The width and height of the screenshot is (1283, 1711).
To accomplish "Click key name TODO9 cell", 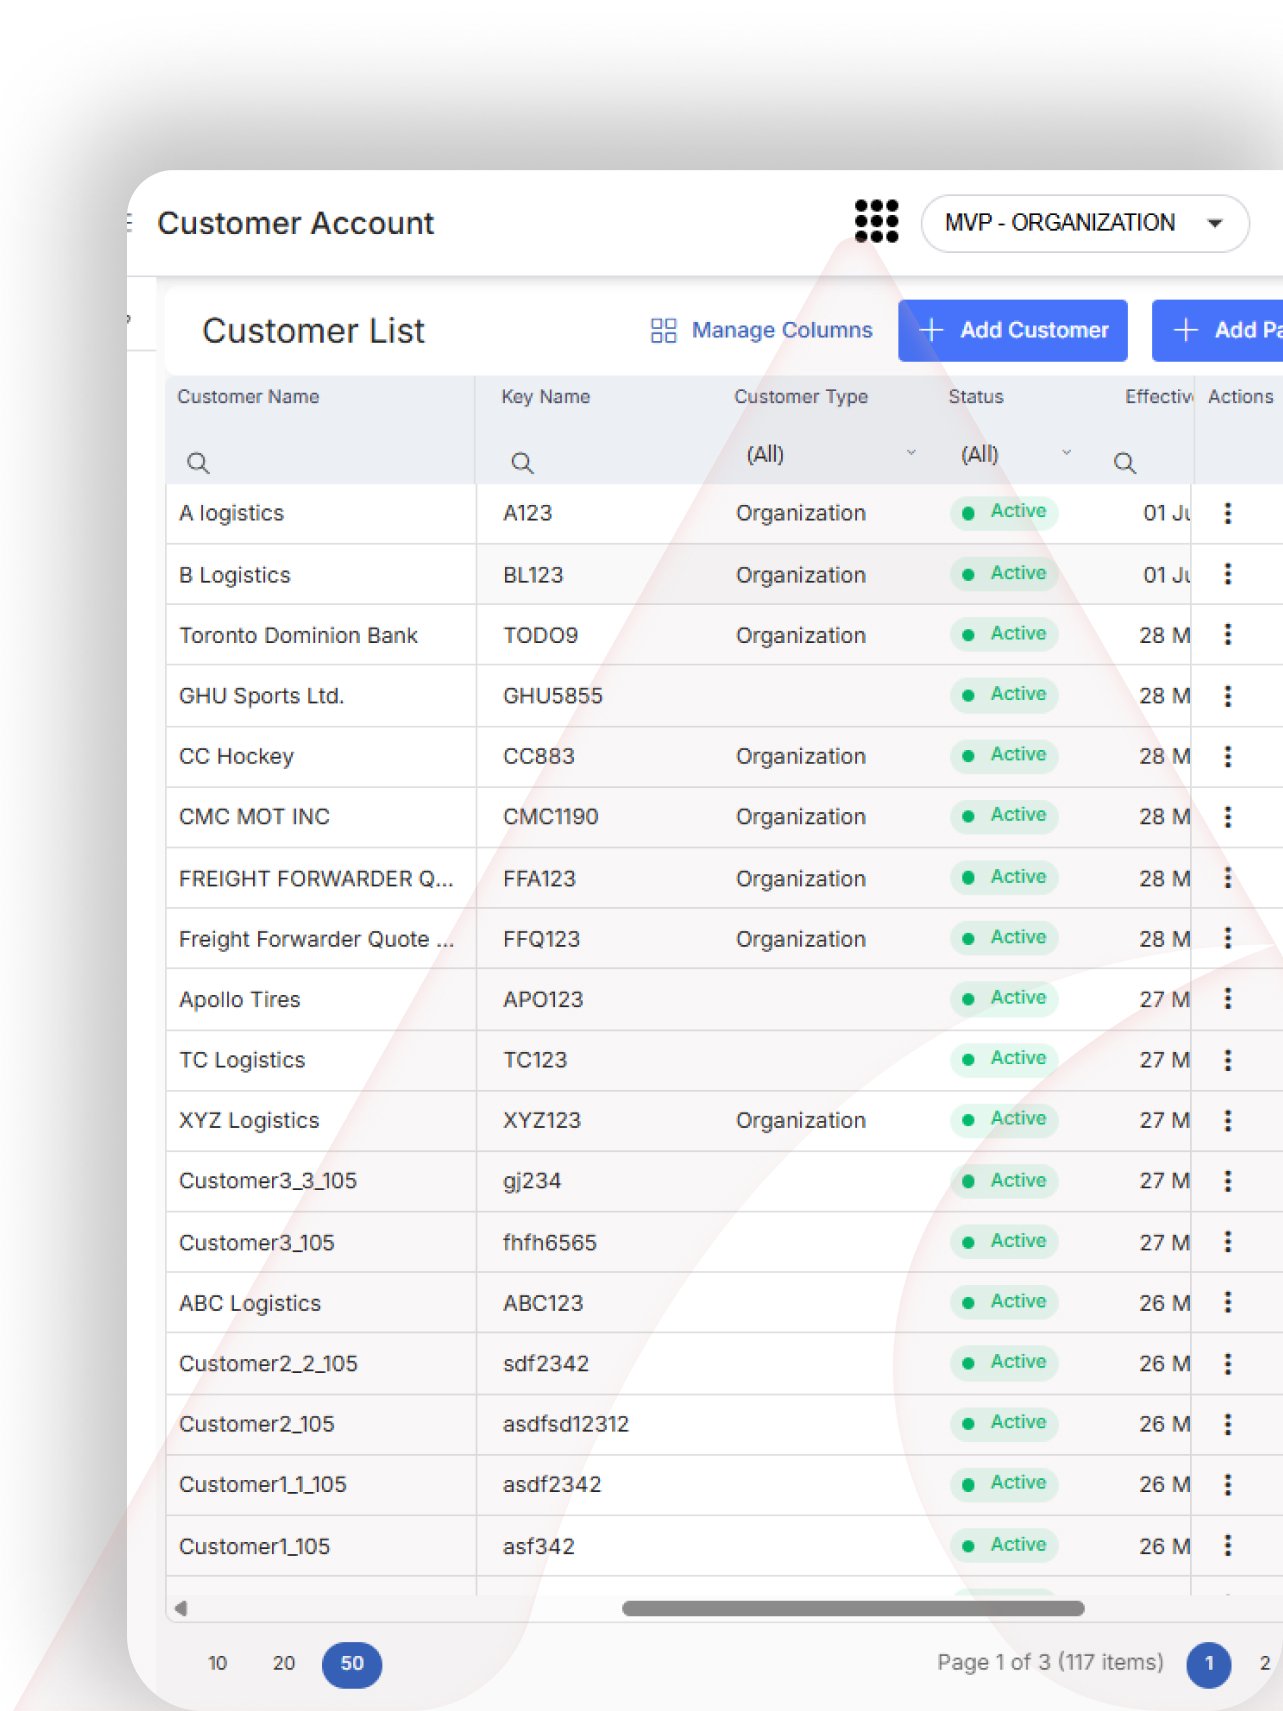I will [540, 635].
